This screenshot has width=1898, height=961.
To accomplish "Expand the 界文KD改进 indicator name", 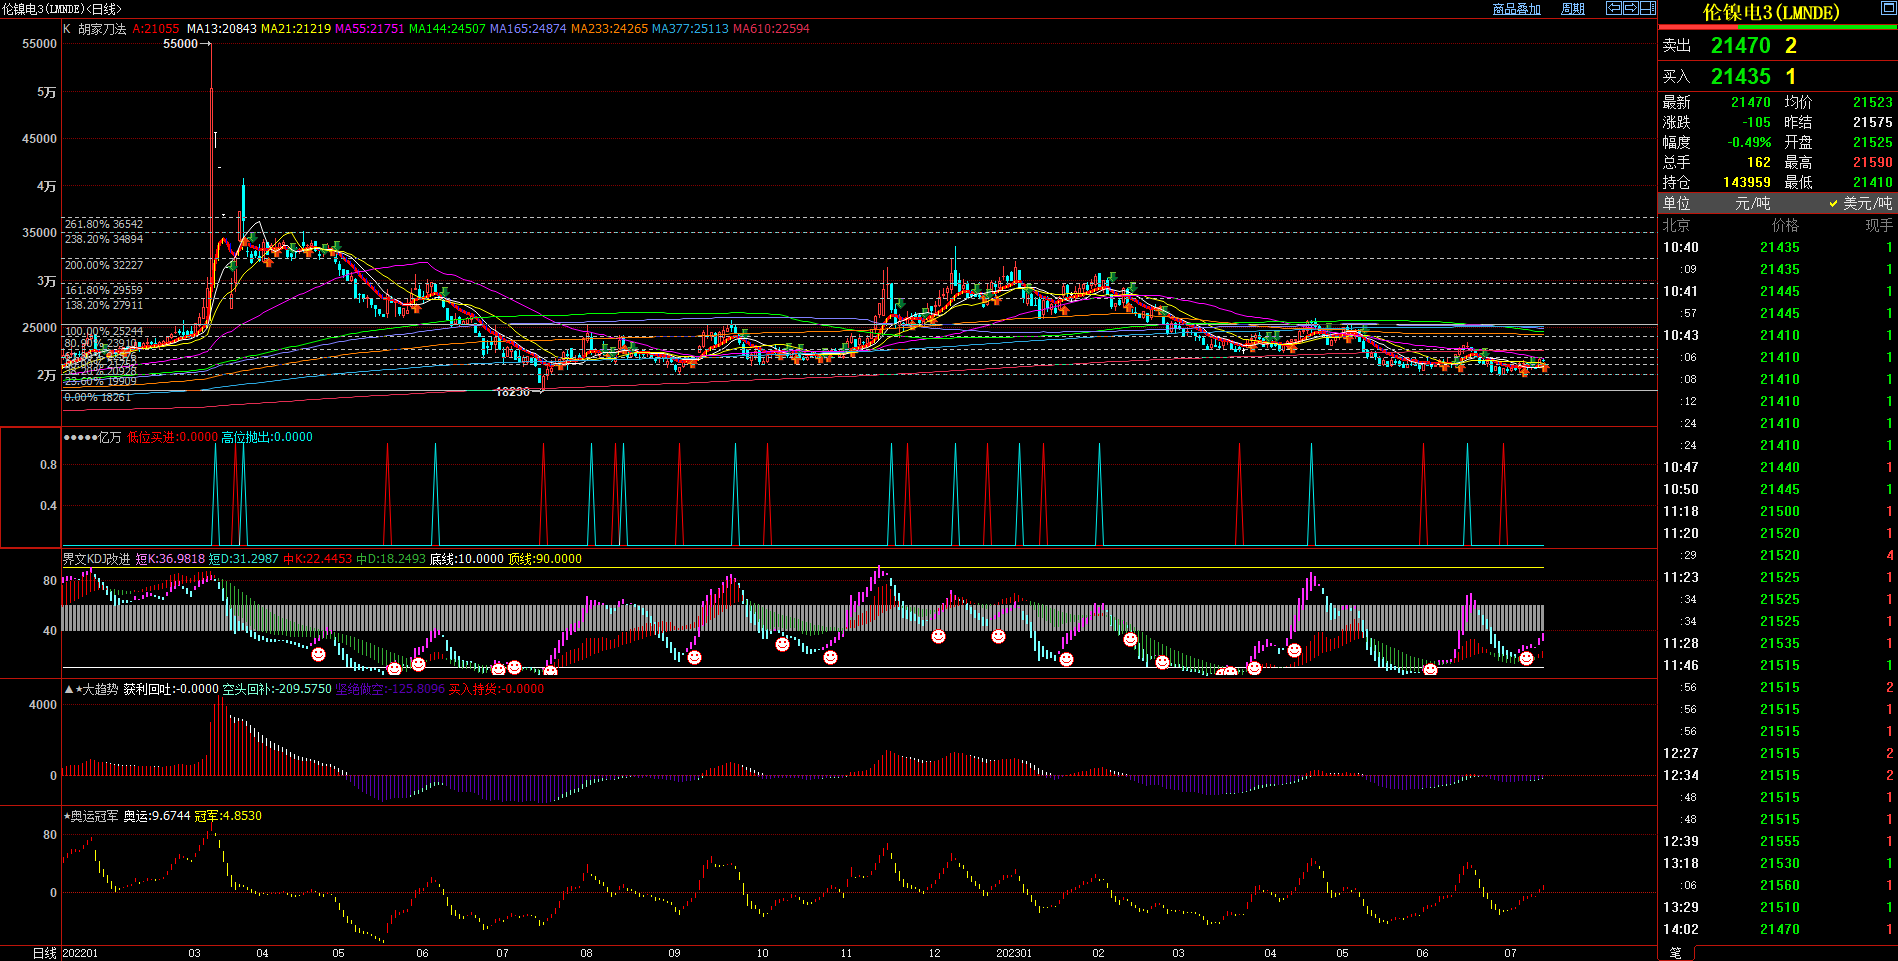I will [96, 559].
